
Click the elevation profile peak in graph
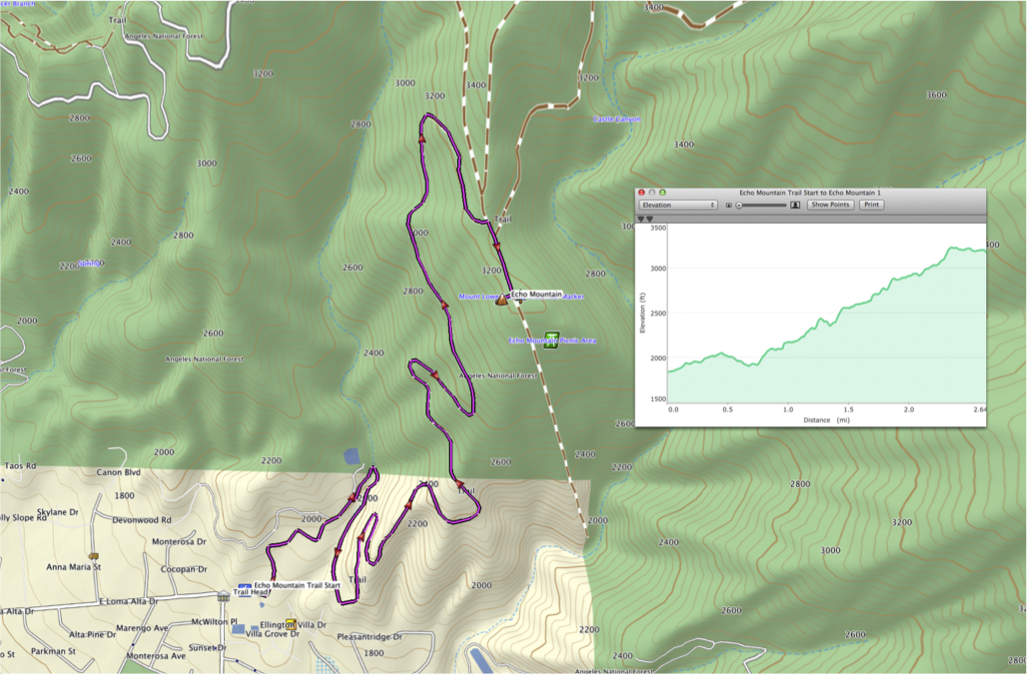point(955,247)
